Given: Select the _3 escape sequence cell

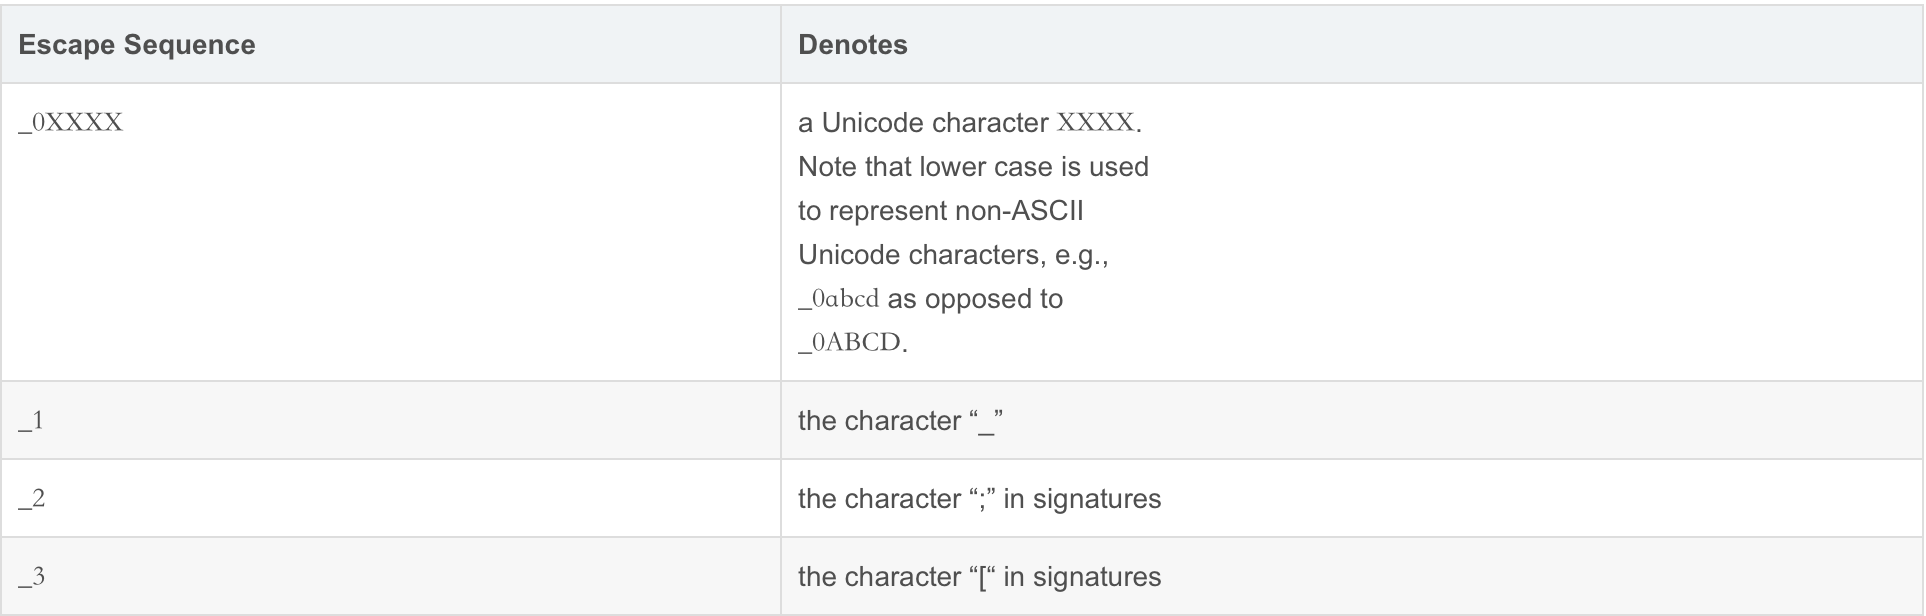Looking at the screenshot, I should pos(31,577).
